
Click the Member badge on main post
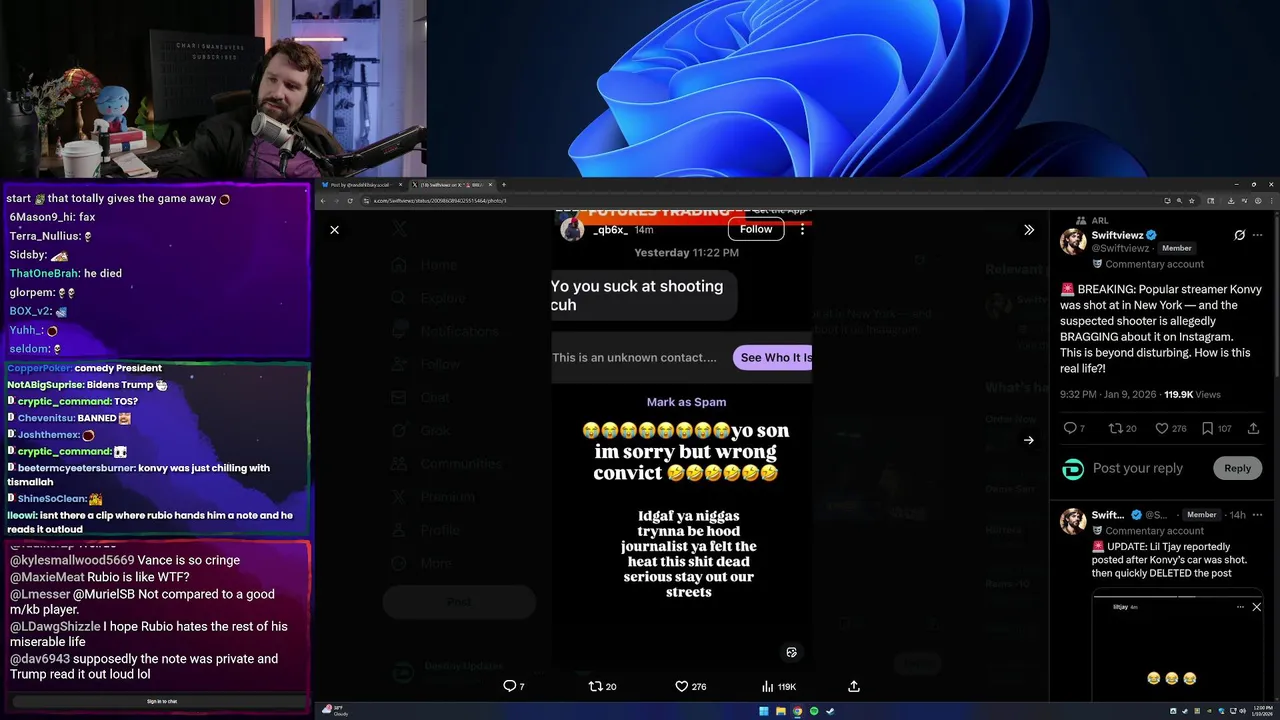point(1176,248)
